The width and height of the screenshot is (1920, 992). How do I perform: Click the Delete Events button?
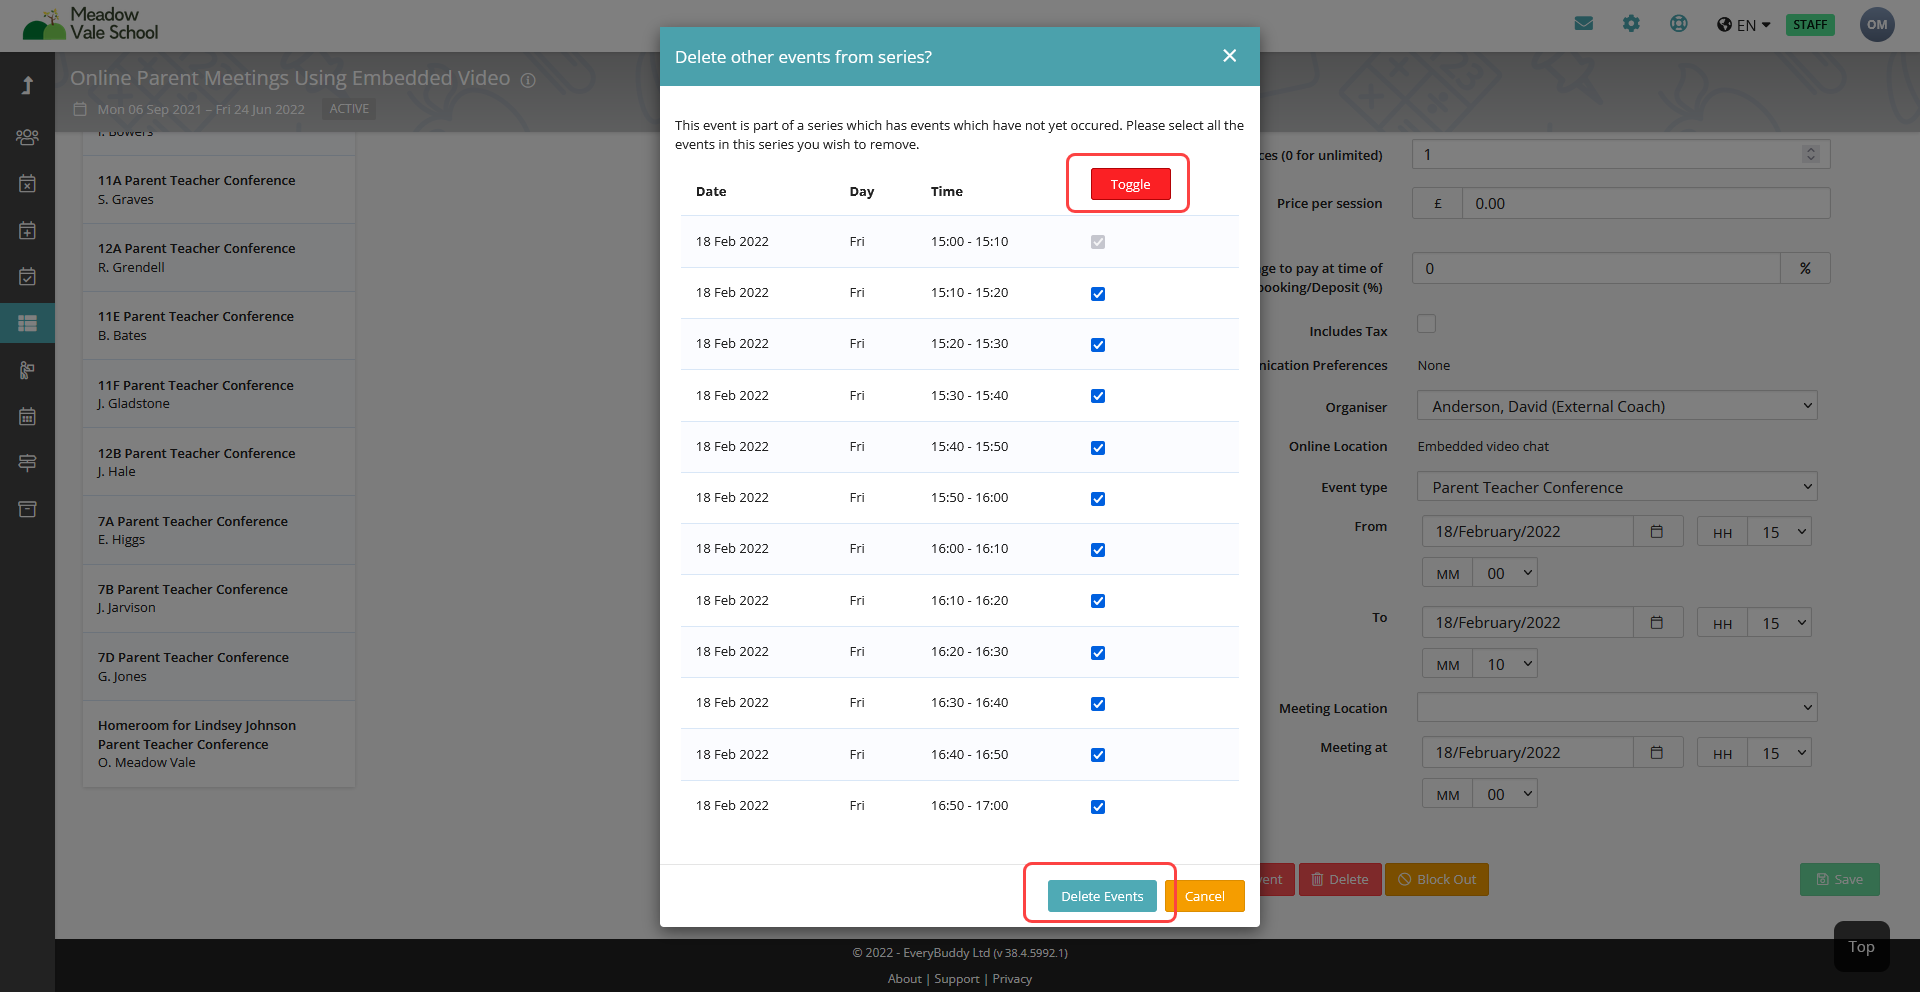tap(1102, 896)
